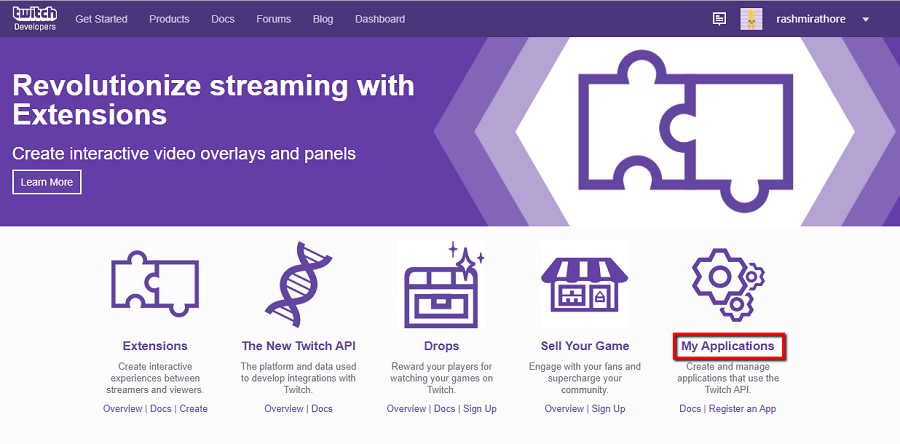Click Overview under Sell Your Game
This screenshot has height=444, width=900.
tap(564, 408)
